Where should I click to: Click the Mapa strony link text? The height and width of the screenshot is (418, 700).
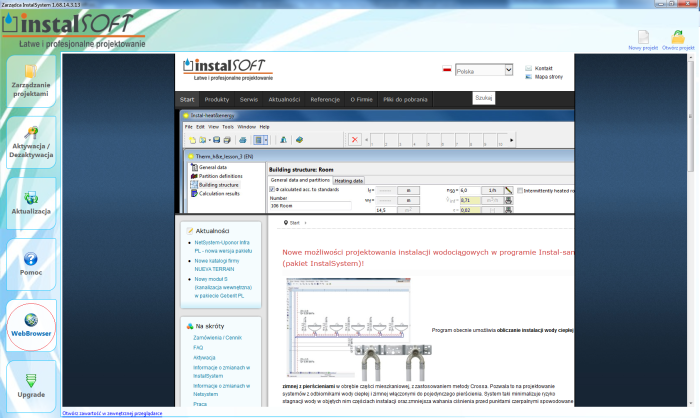click(549, 77)
